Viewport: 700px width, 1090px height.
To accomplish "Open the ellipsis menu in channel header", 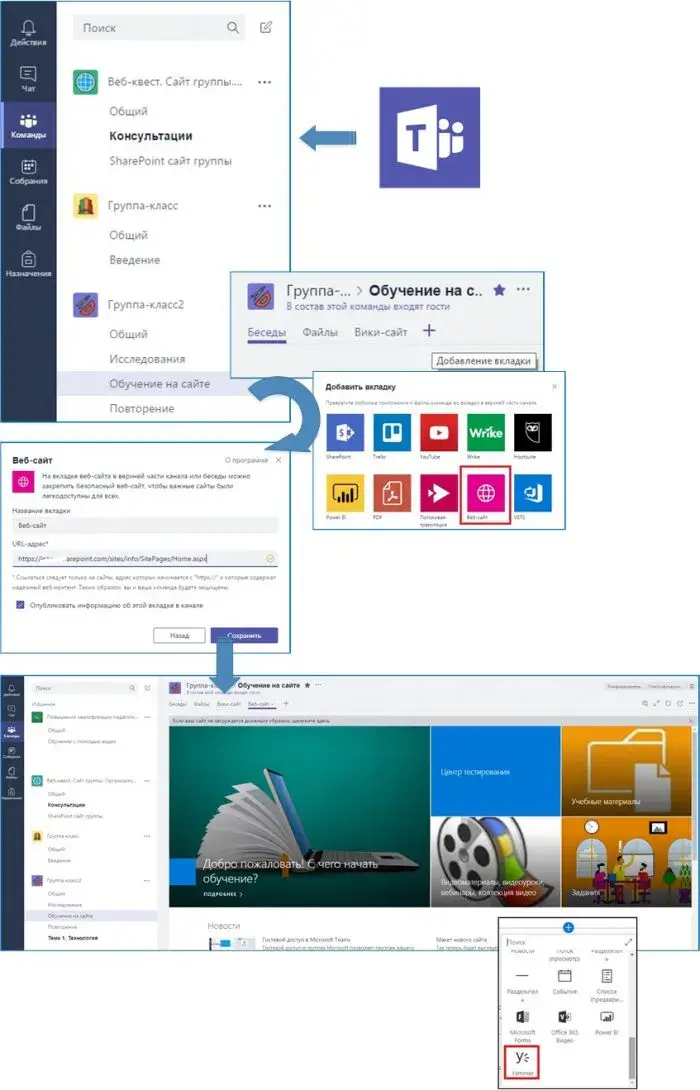I will click(523, 290).
